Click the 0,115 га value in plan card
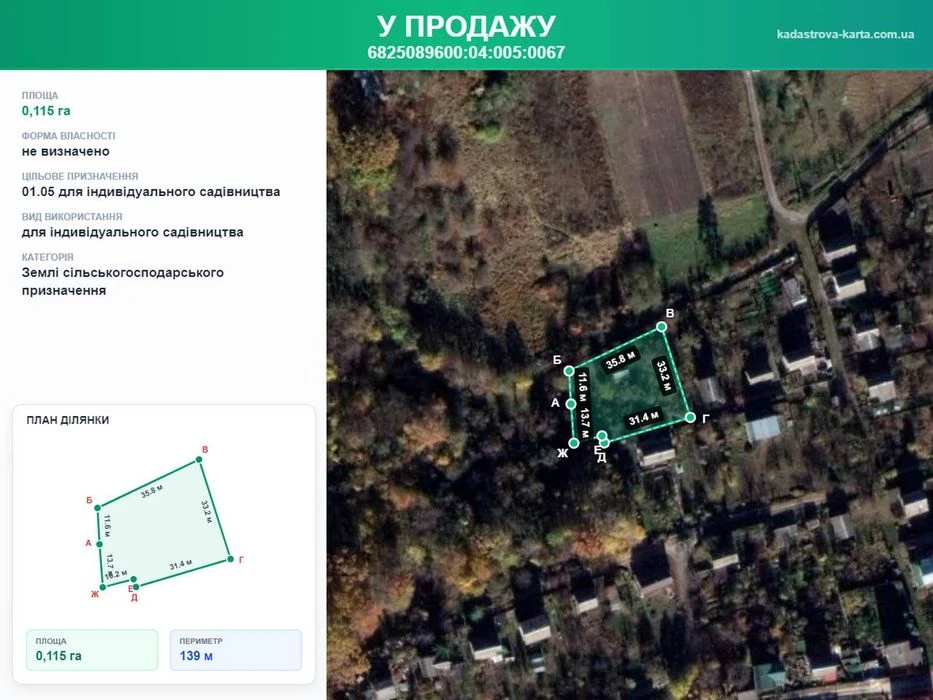Viewport: 933px width, 700px height. click(x=58, y=656)
